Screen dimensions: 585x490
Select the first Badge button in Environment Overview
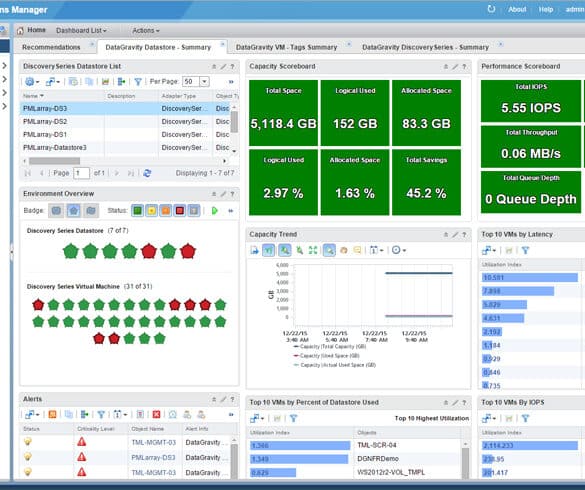[56, 210]
